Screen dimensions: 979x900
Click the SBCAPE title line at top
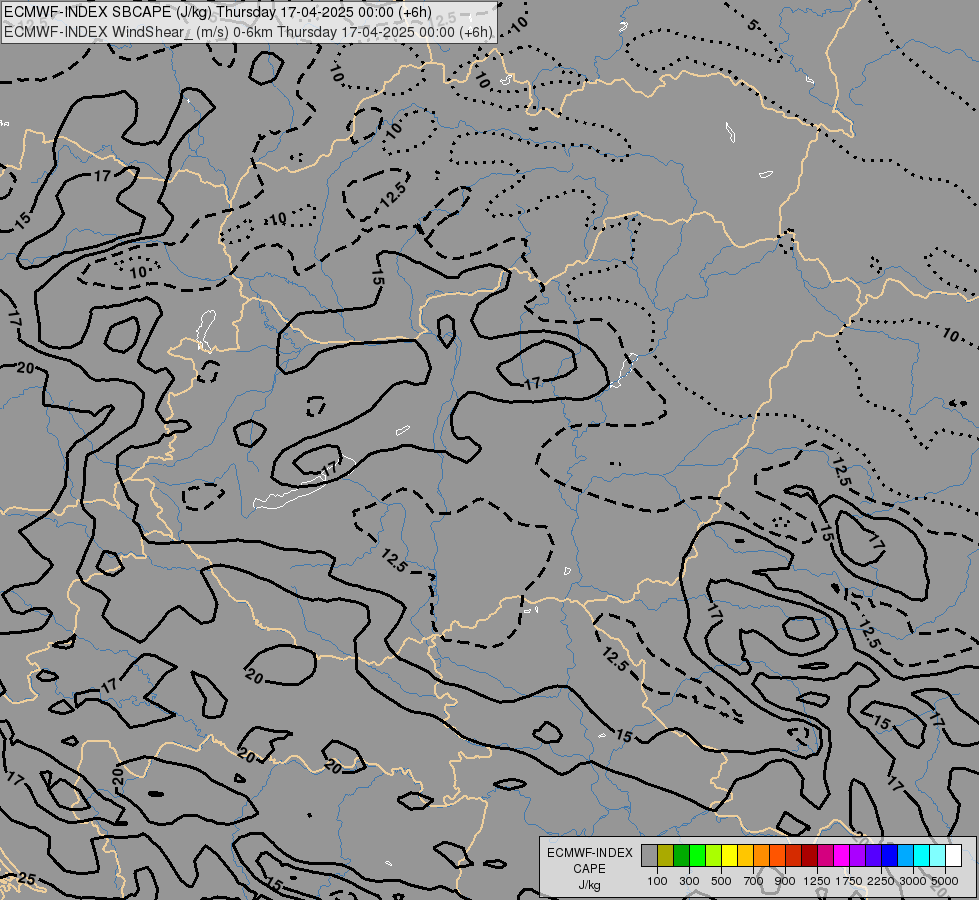(x=218, y=12)
